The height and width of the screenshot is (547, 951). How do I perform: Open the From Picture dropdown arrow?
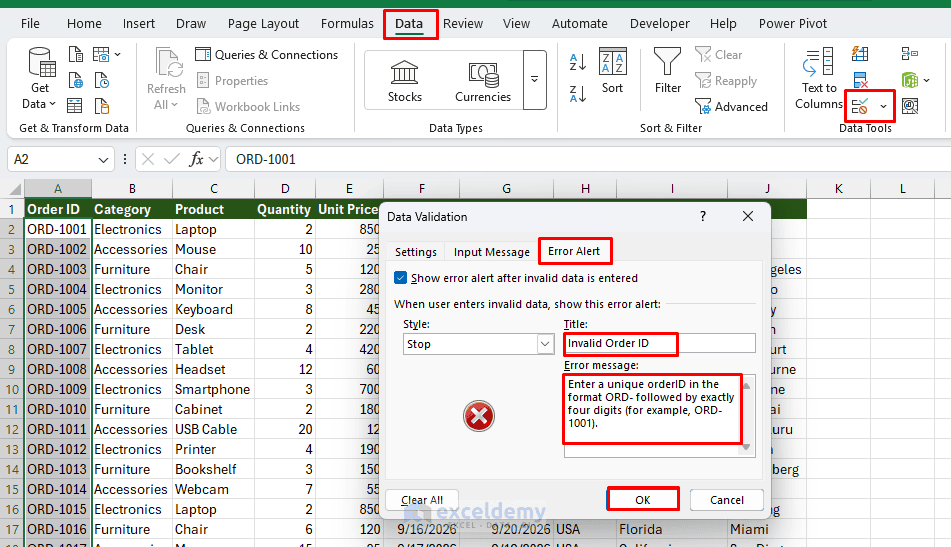click(x=118, y=55)
